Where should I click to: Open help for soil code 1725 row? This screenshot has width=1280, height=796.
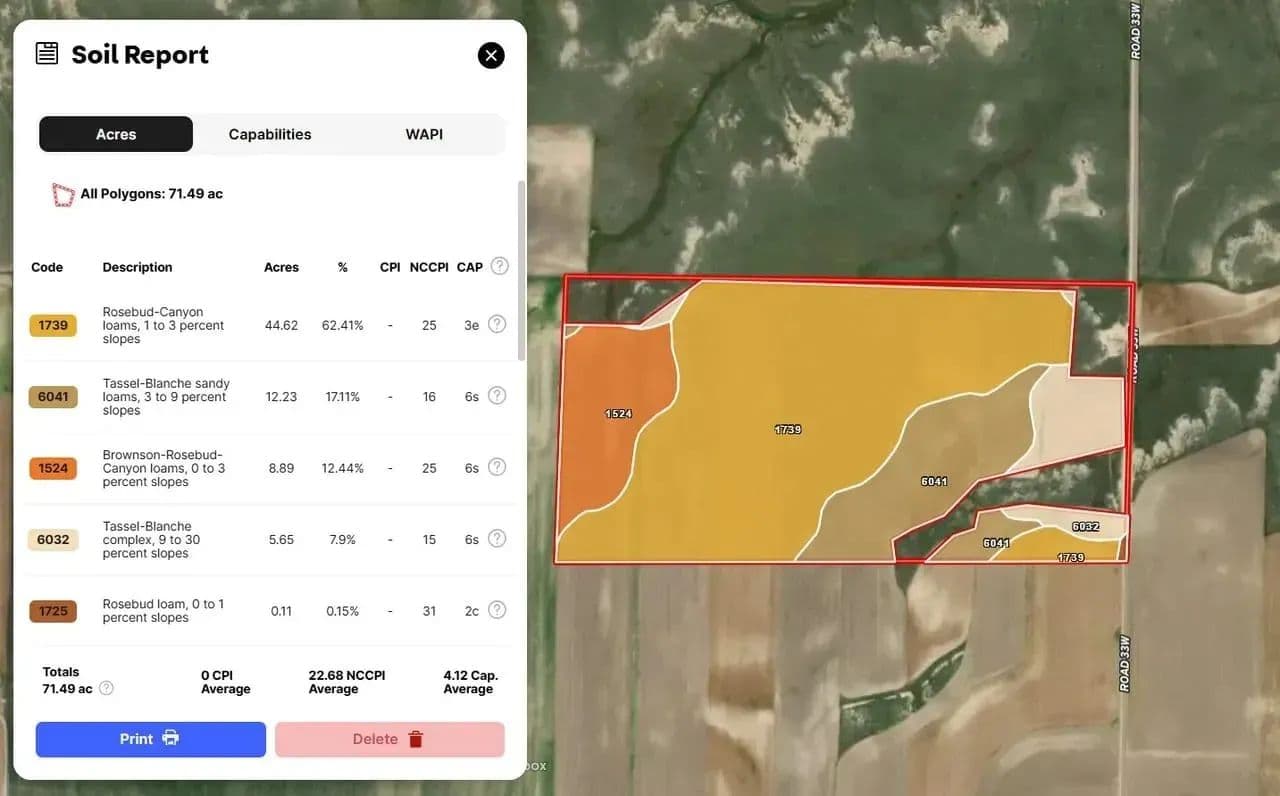[x=497, y=610]
